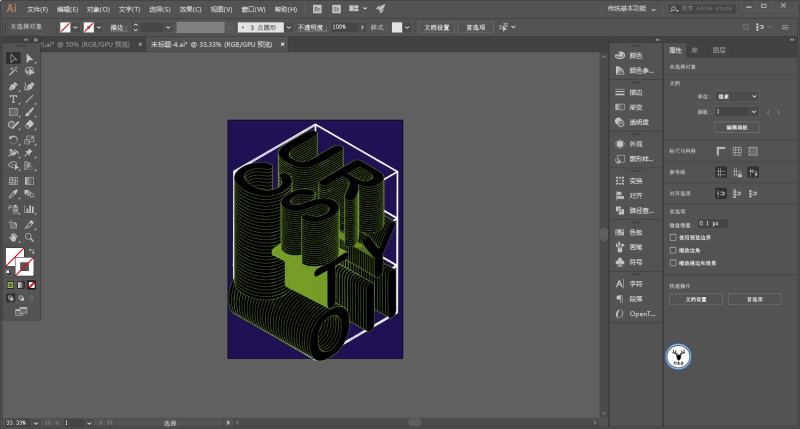
Task: Open the 渐变 panel
Action: point(636,107)
